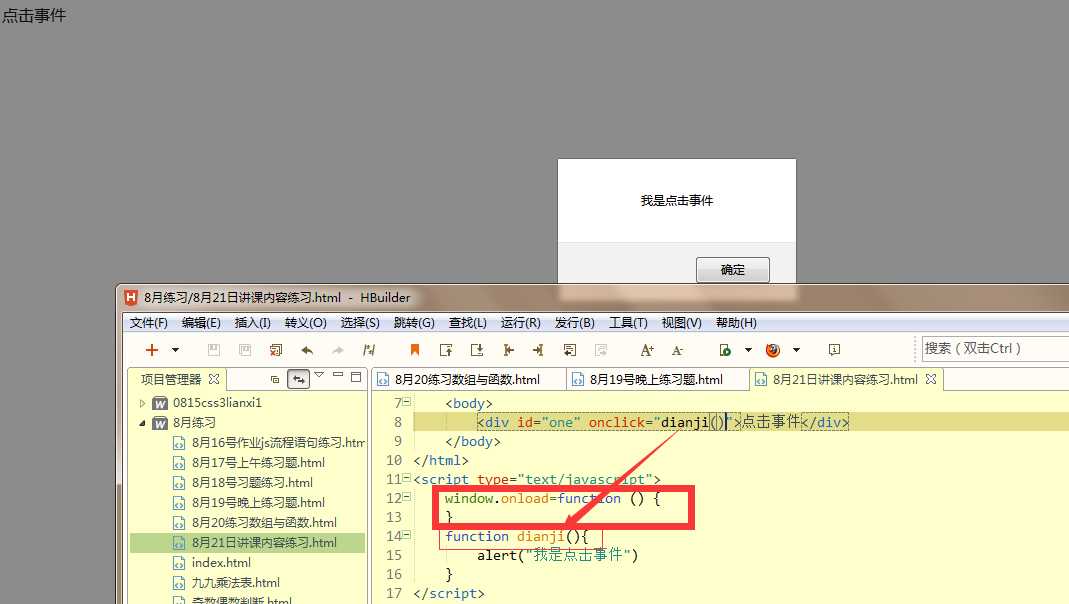Open the 查找(L) menu

coord(468,322)
